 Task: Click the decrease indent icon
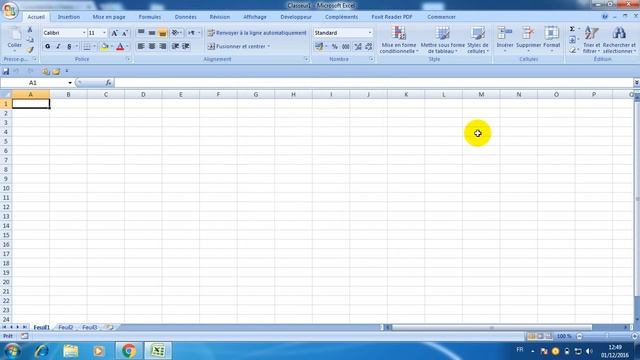pyautogui.click(x=175, y=47)
